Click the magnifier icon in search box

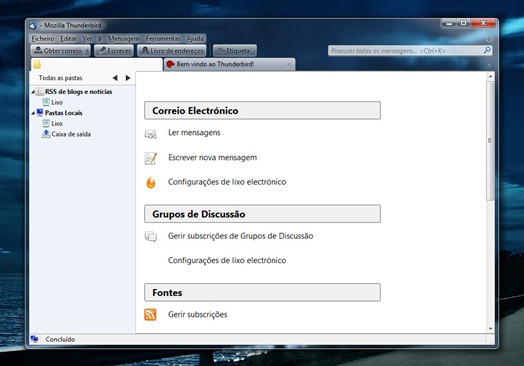tap(487, 50)
